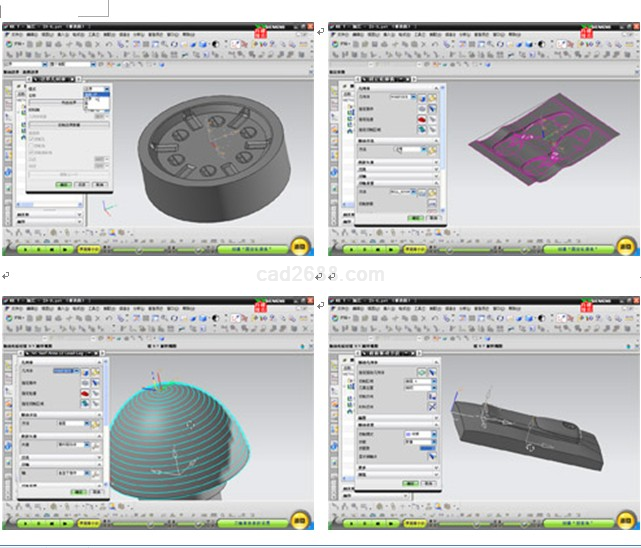The height and width of the screenshot is (548, 641).
Task: Open the 文件 (File) menu in the block model window
Action: 345,311
